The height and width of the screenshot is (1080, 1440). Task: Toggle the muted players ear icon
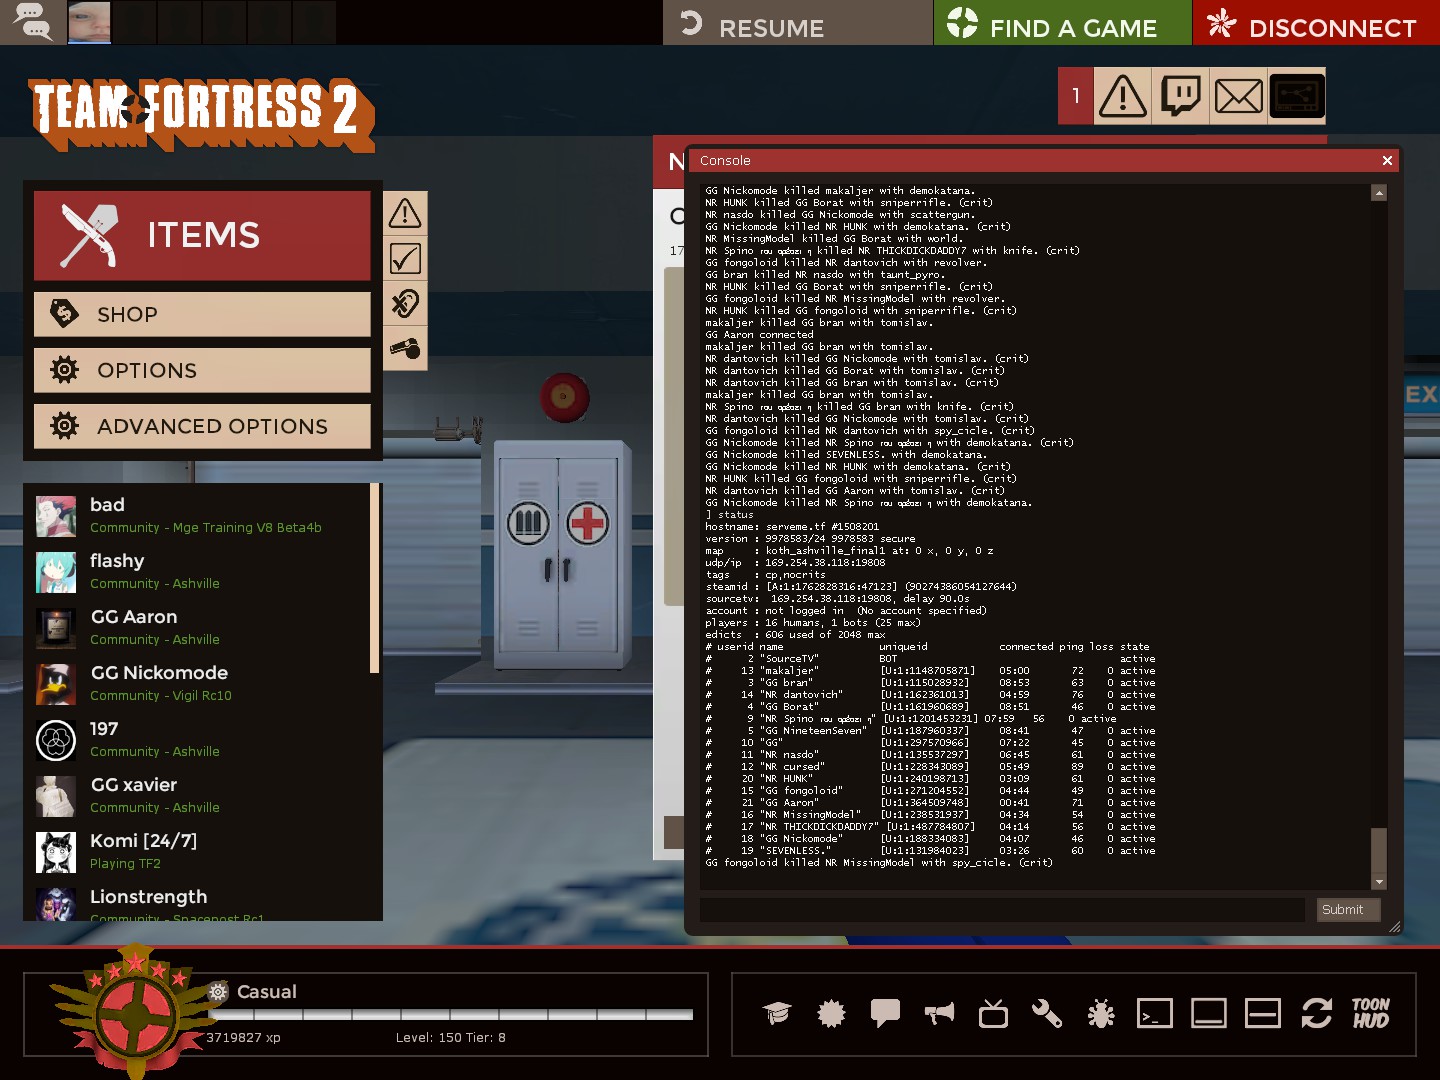click(x=405, y=304)
